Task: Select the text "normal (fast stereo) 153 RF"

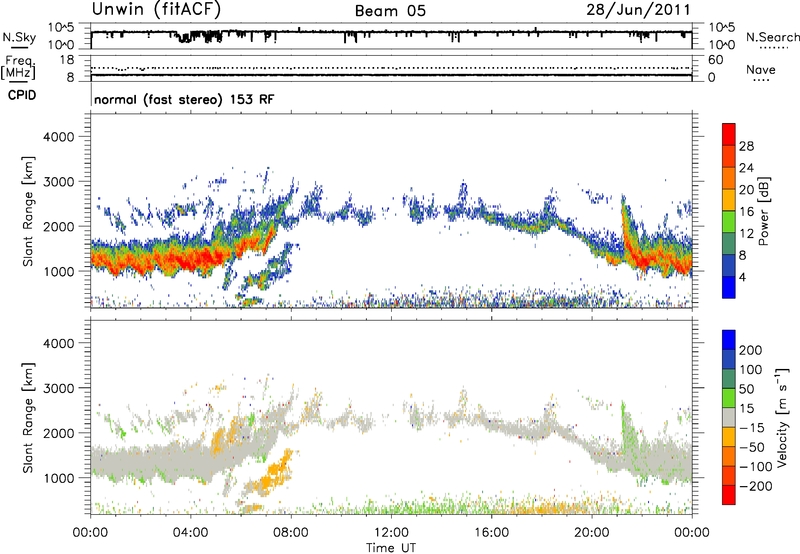Action: (x=184, y=99)
